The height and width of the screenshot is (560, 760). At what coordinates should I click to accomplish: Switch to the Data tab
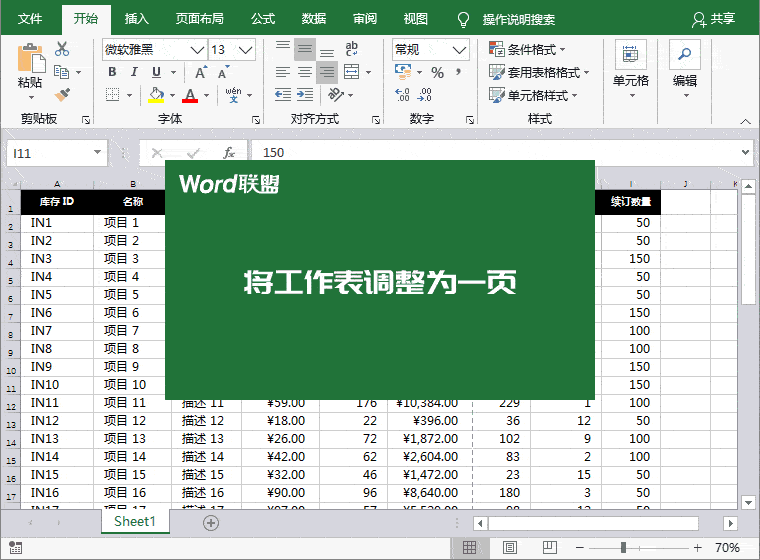tap(314, 19)
